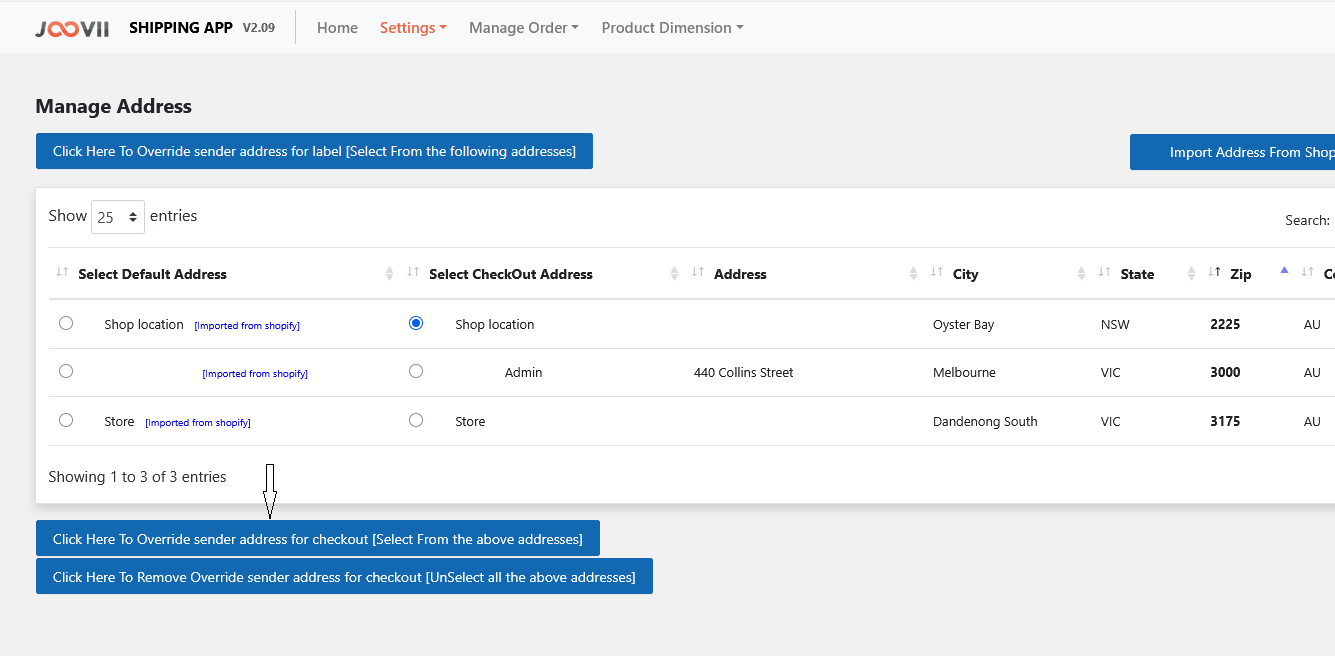Open the Settings dropdown menu
Image resolution: width=1335 pixels, height=656 pixels.
[x=412, y=28]
